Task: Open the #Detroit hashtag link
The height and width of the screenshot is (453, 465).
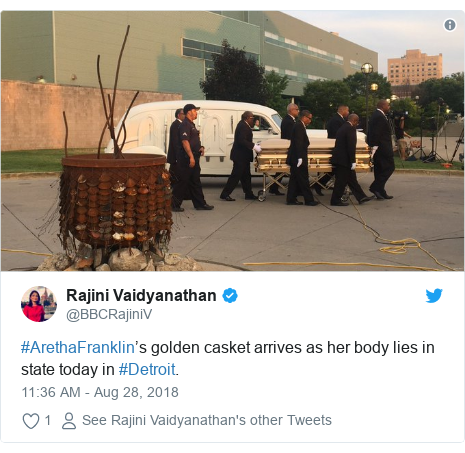Action: (x=147, y=369)
